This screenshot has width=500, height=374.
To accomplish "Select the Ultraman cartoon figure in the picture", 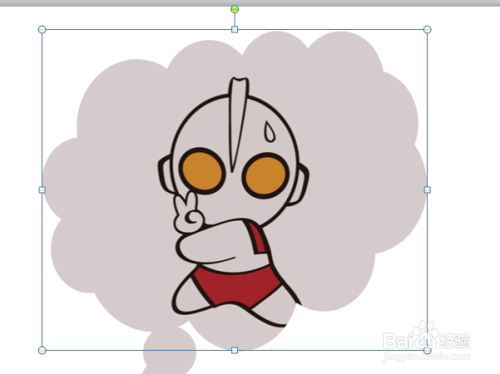I will click(233, 203).
